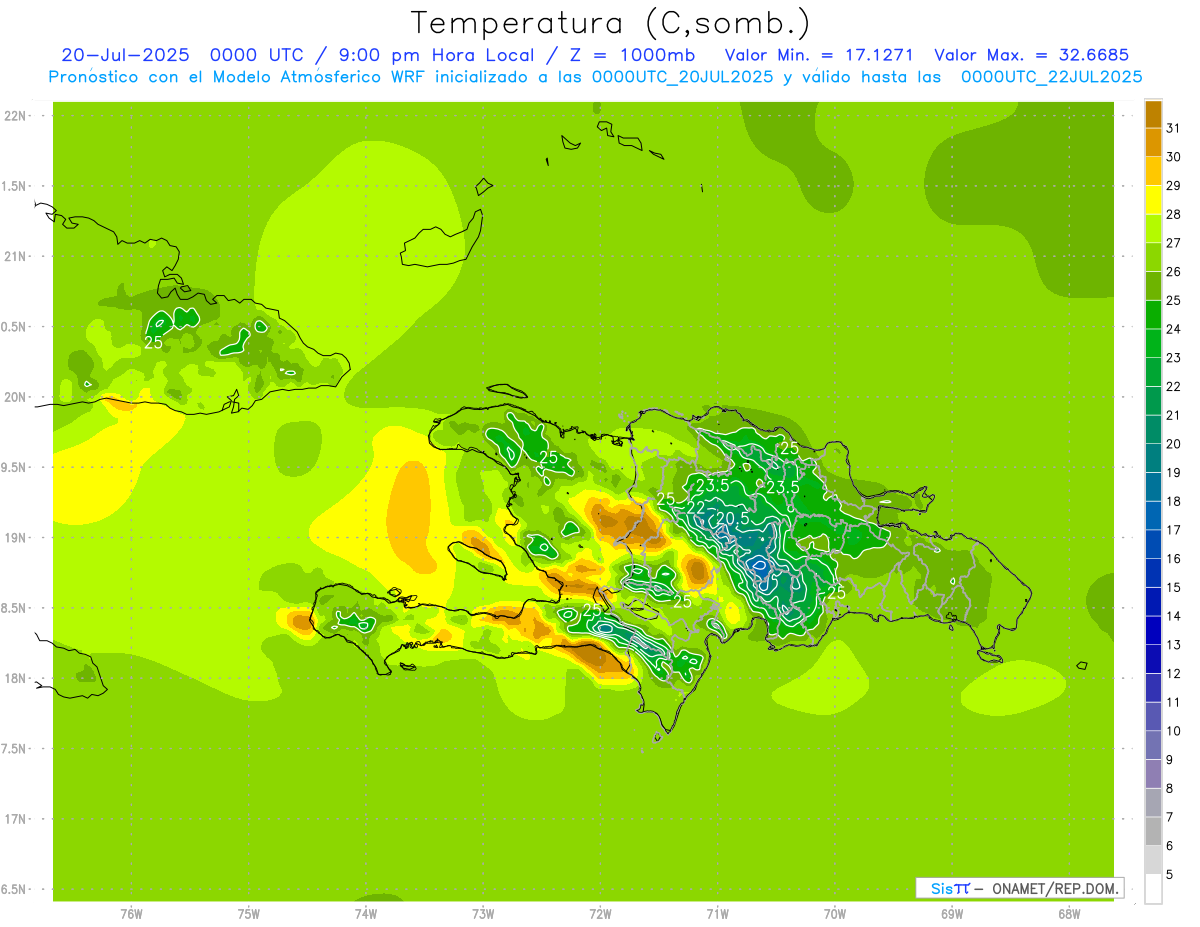Click the "Valor Min. = 17.1271" value
1200x927 pixels.
pyautogui.click(x=819, y=55)
